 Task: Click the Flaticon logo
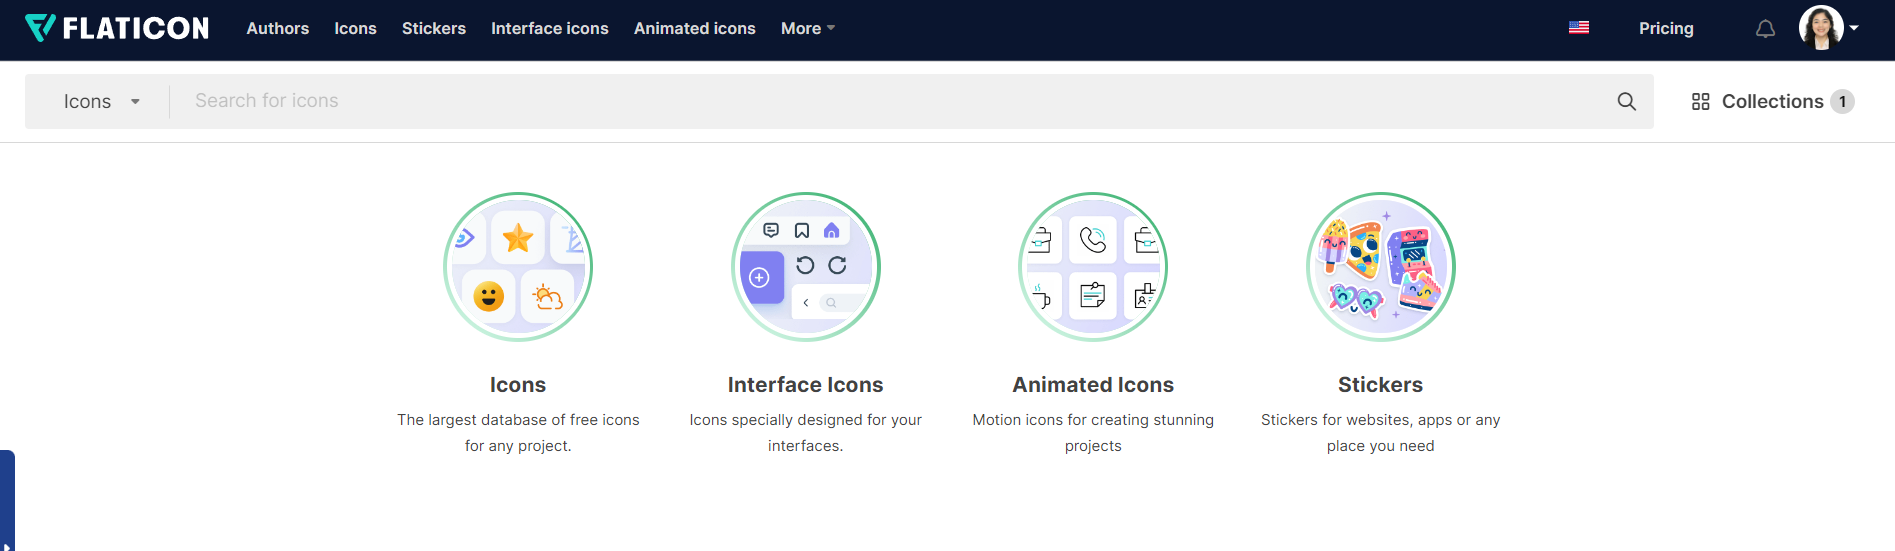117,28
